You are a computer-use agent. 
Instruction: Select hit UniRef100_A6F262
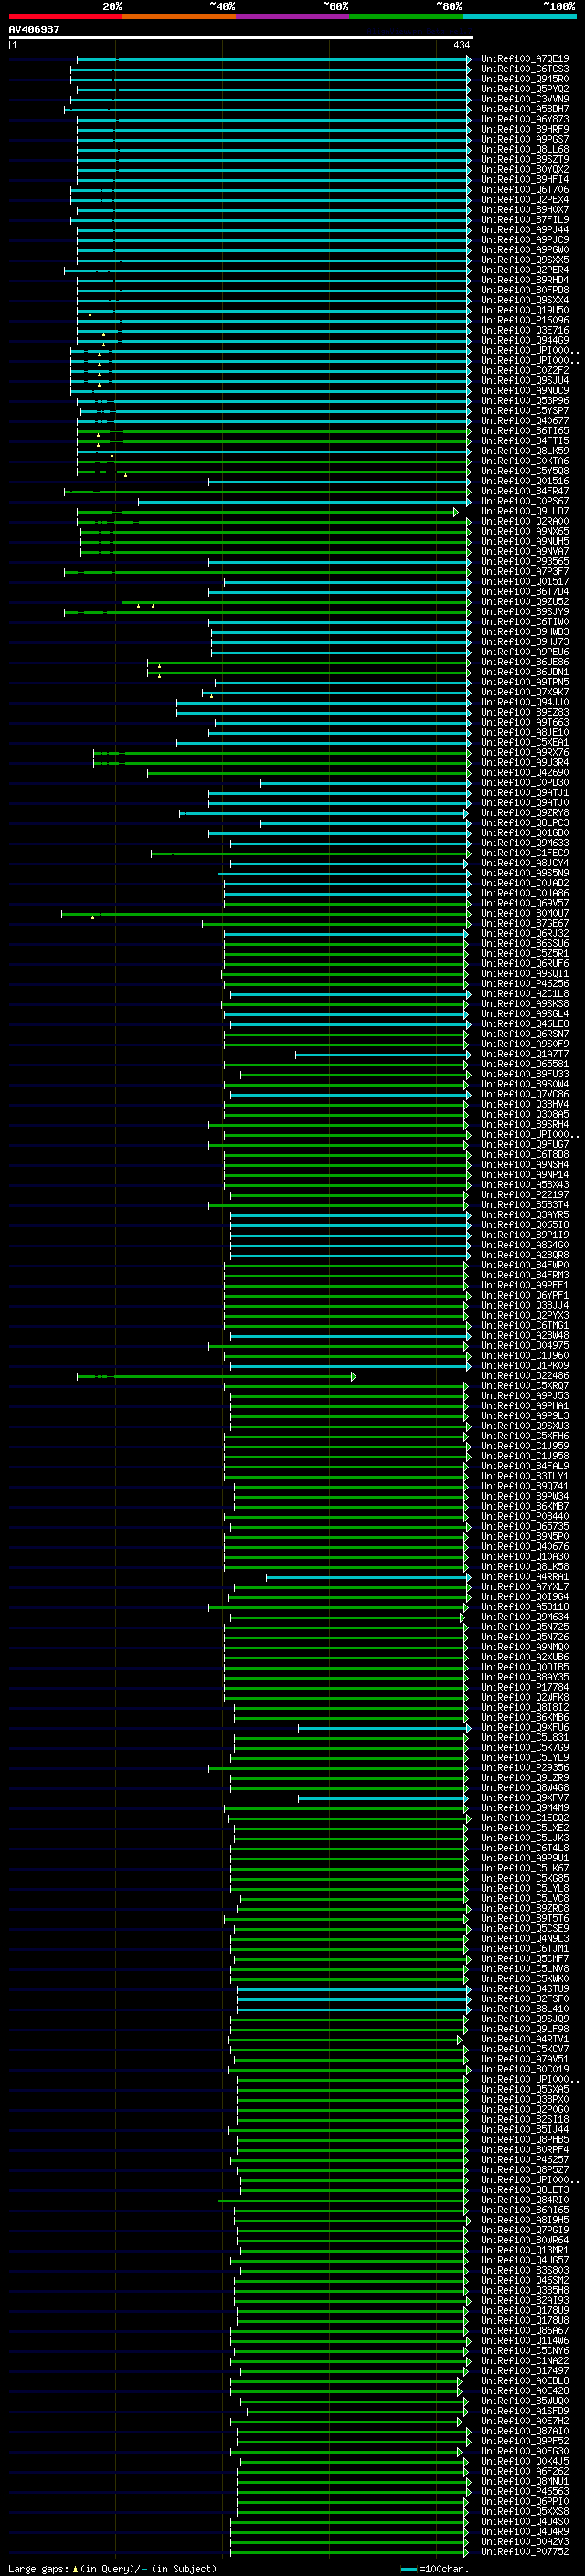click(524, 2471)
